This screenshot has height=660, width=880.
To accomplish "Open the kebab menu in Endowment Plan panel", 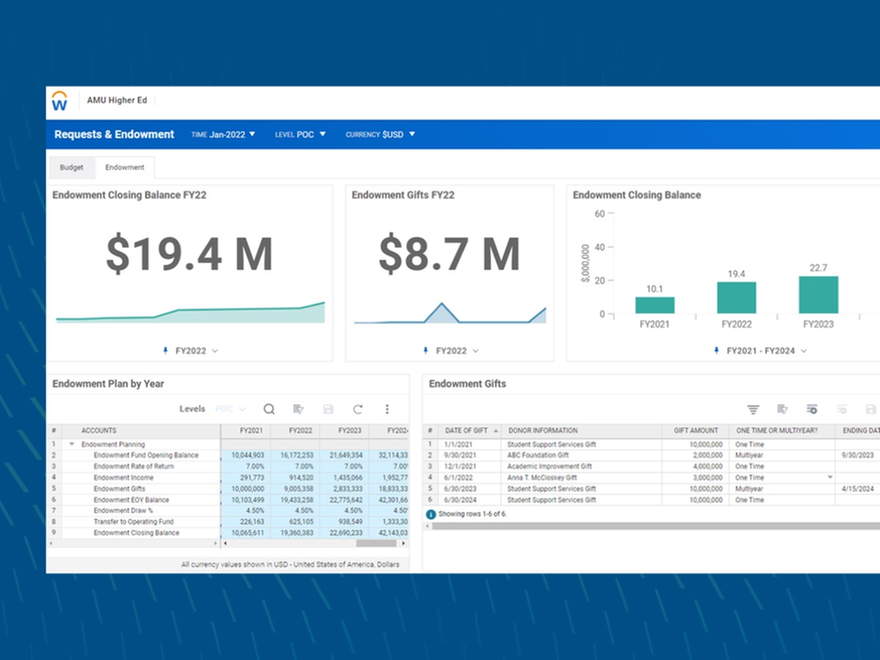I will pyautogui.click(x=386, y=409).
